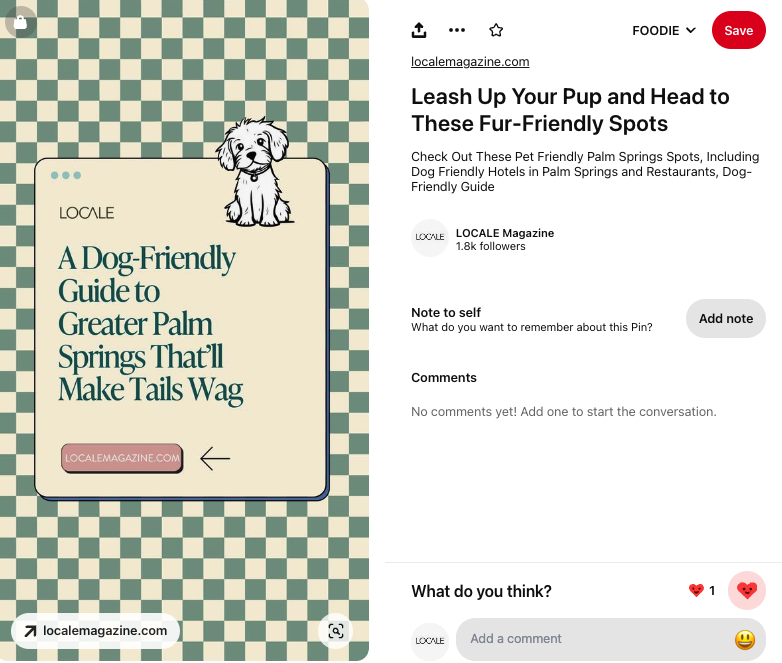Screen dimensions: 782x663
Task: Open the three-dot more options menu
Action: tap(457, 30)
